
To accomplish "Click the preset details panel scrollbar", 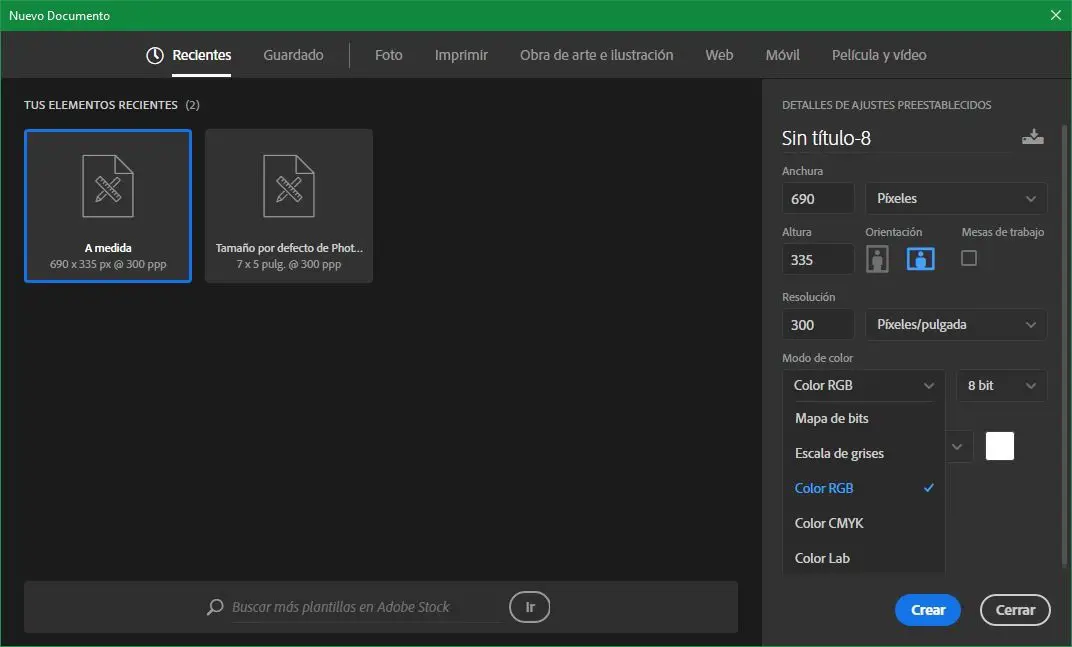I will click(x=1064, y=345).
